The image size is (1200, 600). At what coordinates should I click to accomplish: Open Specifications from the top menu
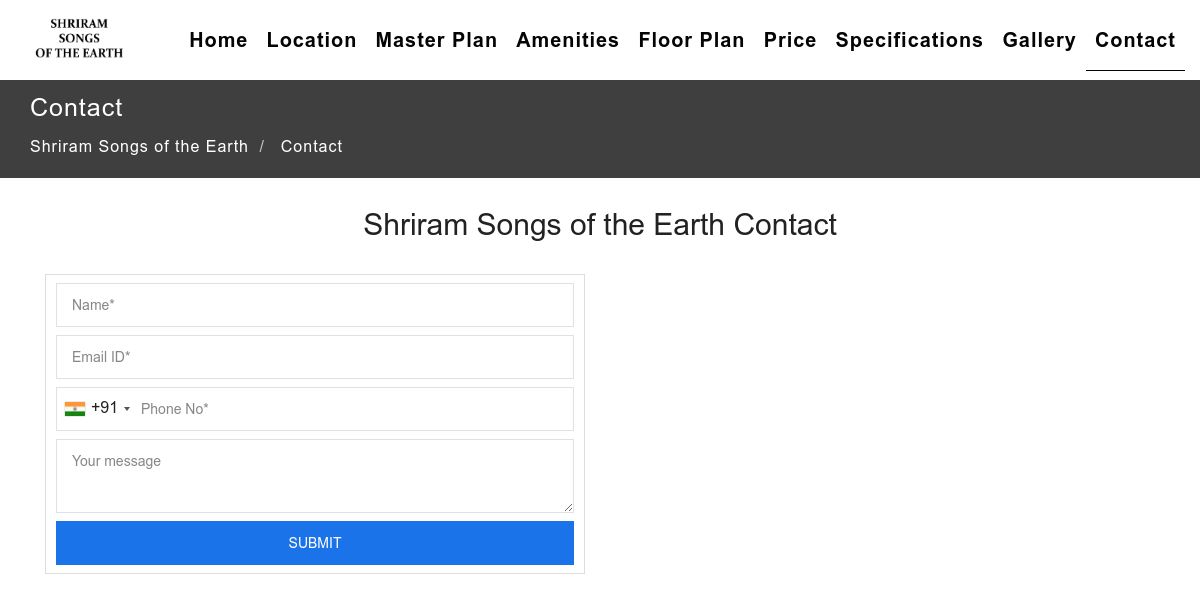(909, 40)
